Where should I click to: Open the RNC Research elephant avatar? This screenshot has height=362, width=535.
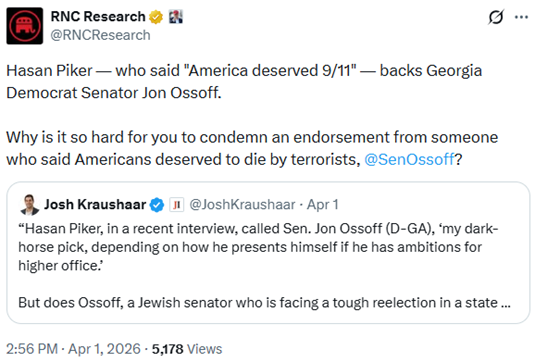click(25, 26)
